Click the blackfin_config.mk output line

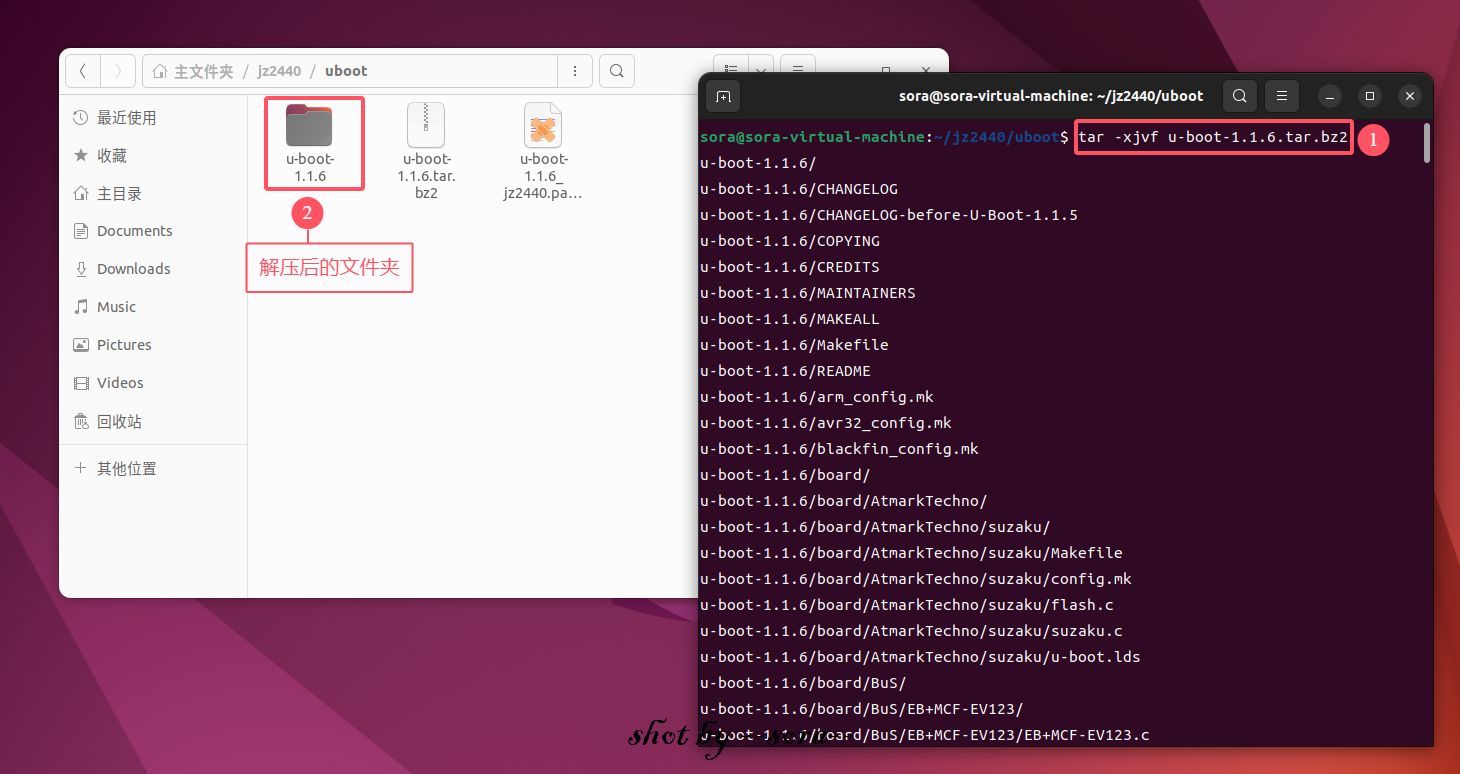coord(840,449)
